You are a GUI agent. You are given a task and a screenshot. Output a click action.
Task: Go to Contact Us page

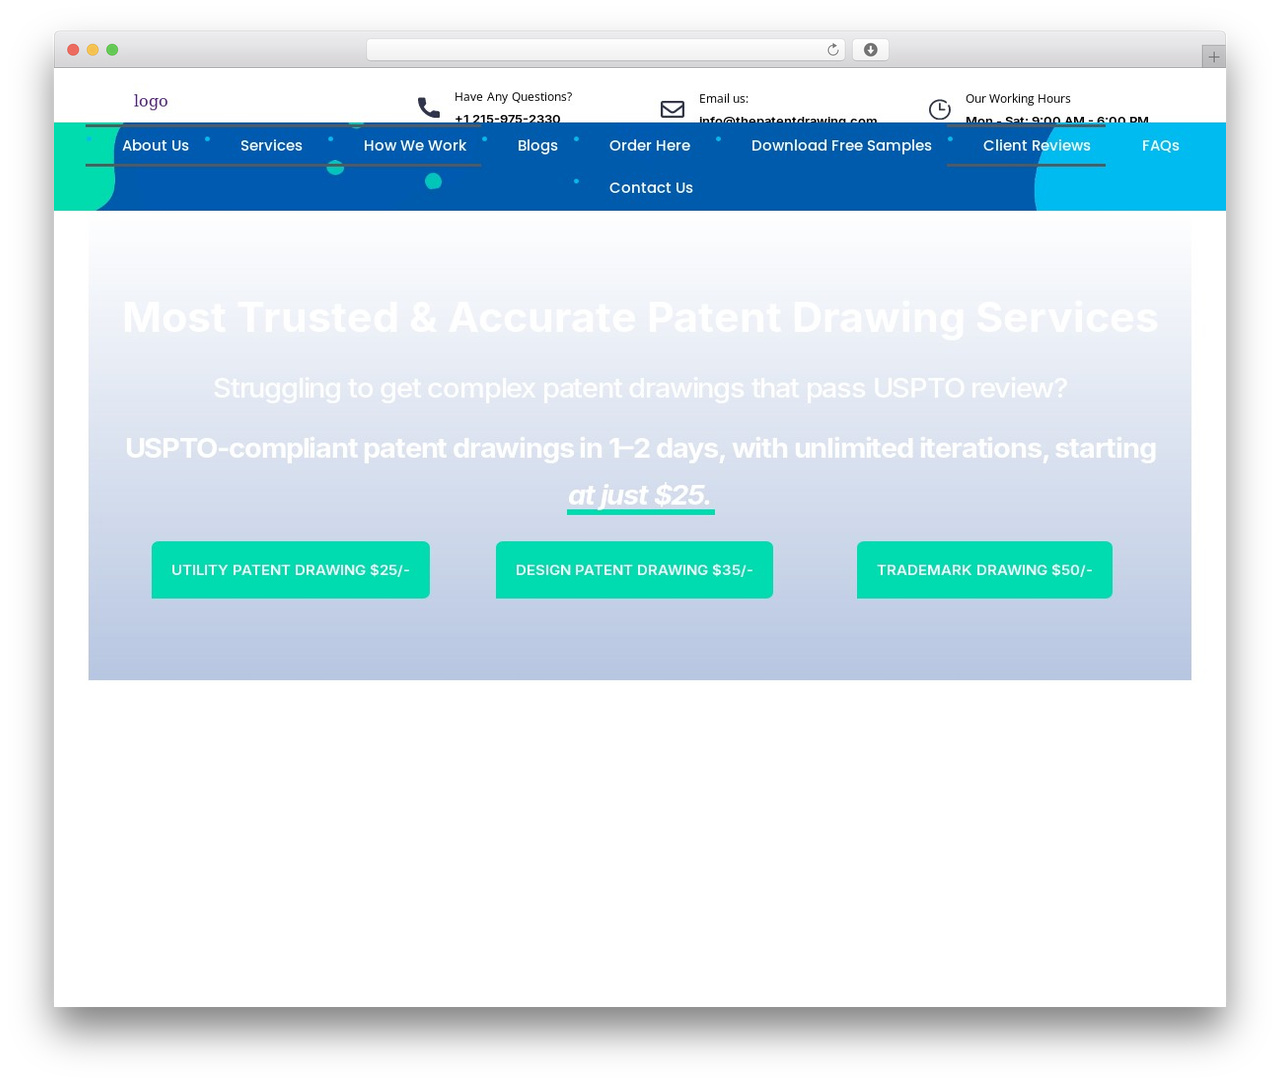(x=651, y=188)
